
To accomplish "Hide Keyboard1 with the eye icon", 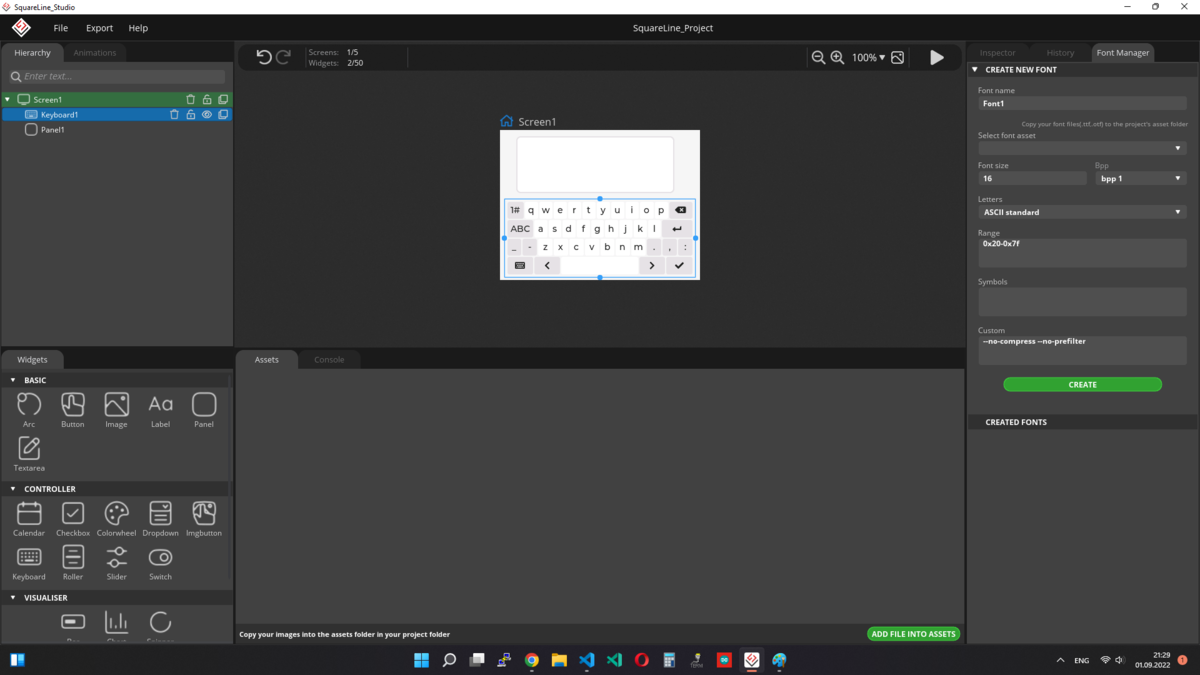I will pyautogui.click(x=207, y=115).
